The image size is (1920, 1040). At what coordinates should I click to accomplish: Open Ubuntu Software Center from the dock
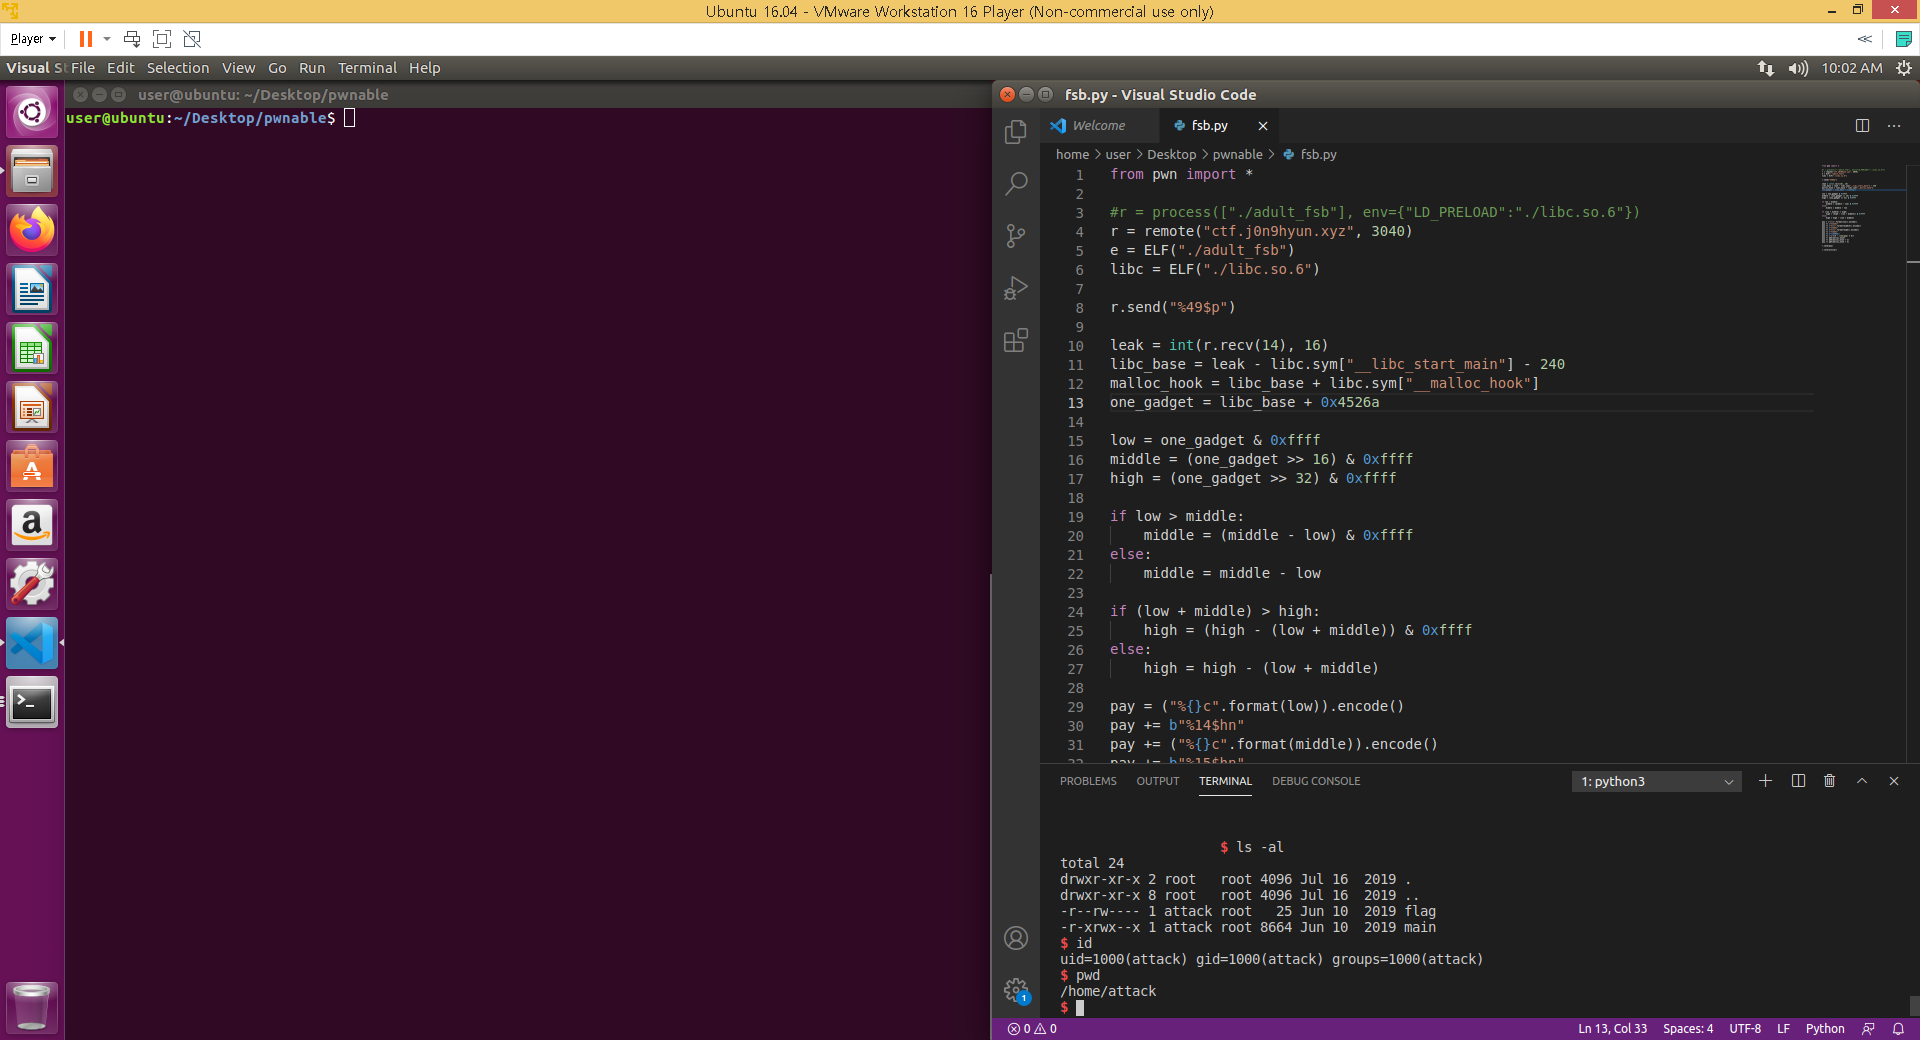point(32,466)
